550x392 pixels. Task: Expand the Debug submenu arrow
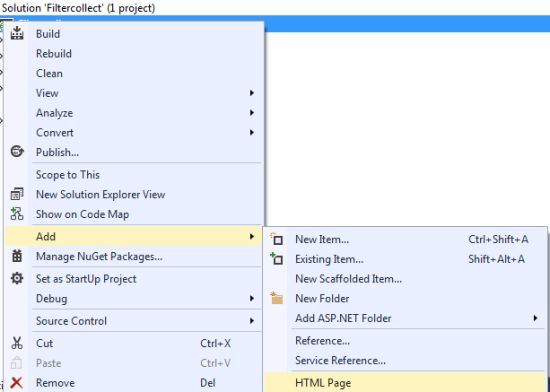pos(252,298)
